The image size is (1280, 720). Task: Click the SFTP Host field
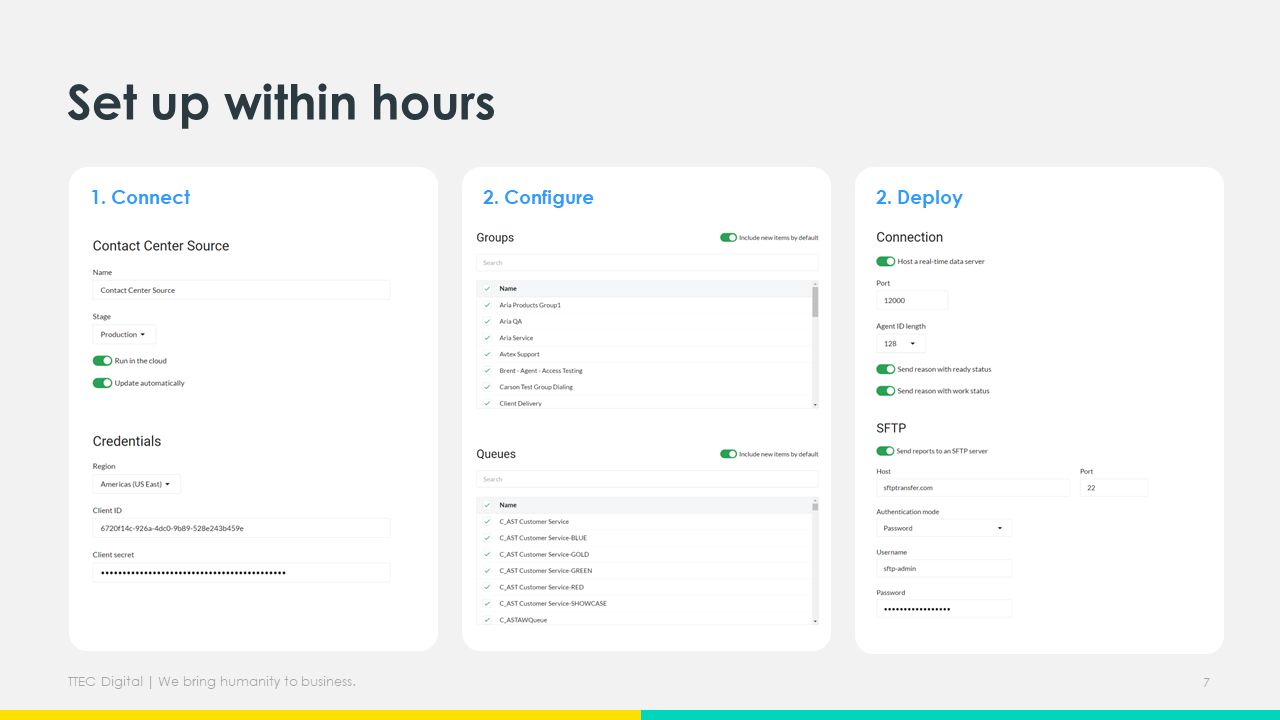(972, 488)
